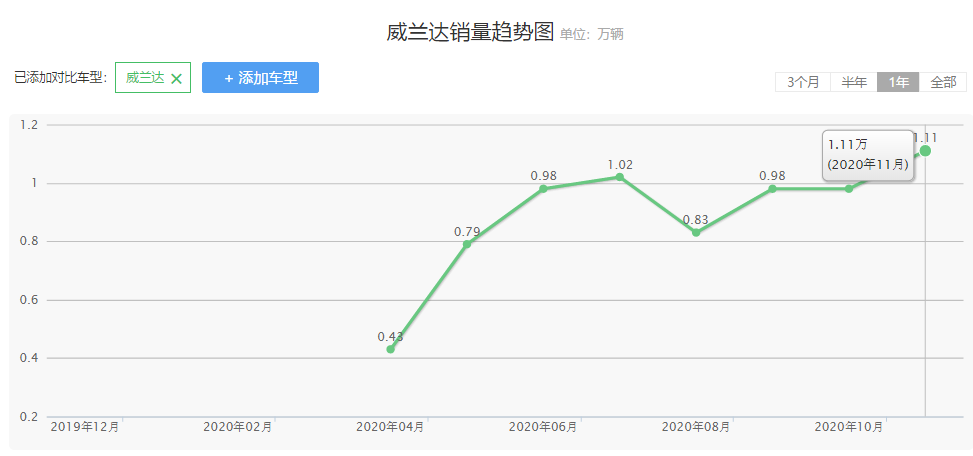Click the 1.11万 (2020年11月) tooltip
This screenshot has width=973, height=456.
tap(868, 155)
